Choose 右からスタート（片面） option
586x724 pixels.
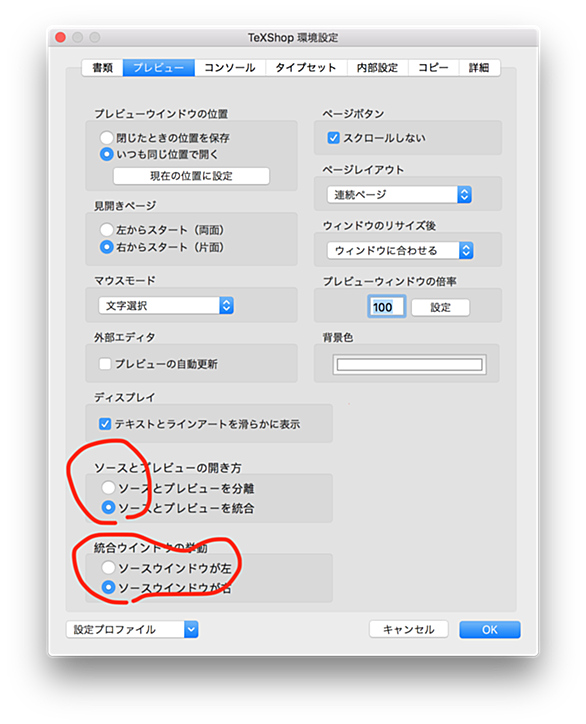click(107, 247)
